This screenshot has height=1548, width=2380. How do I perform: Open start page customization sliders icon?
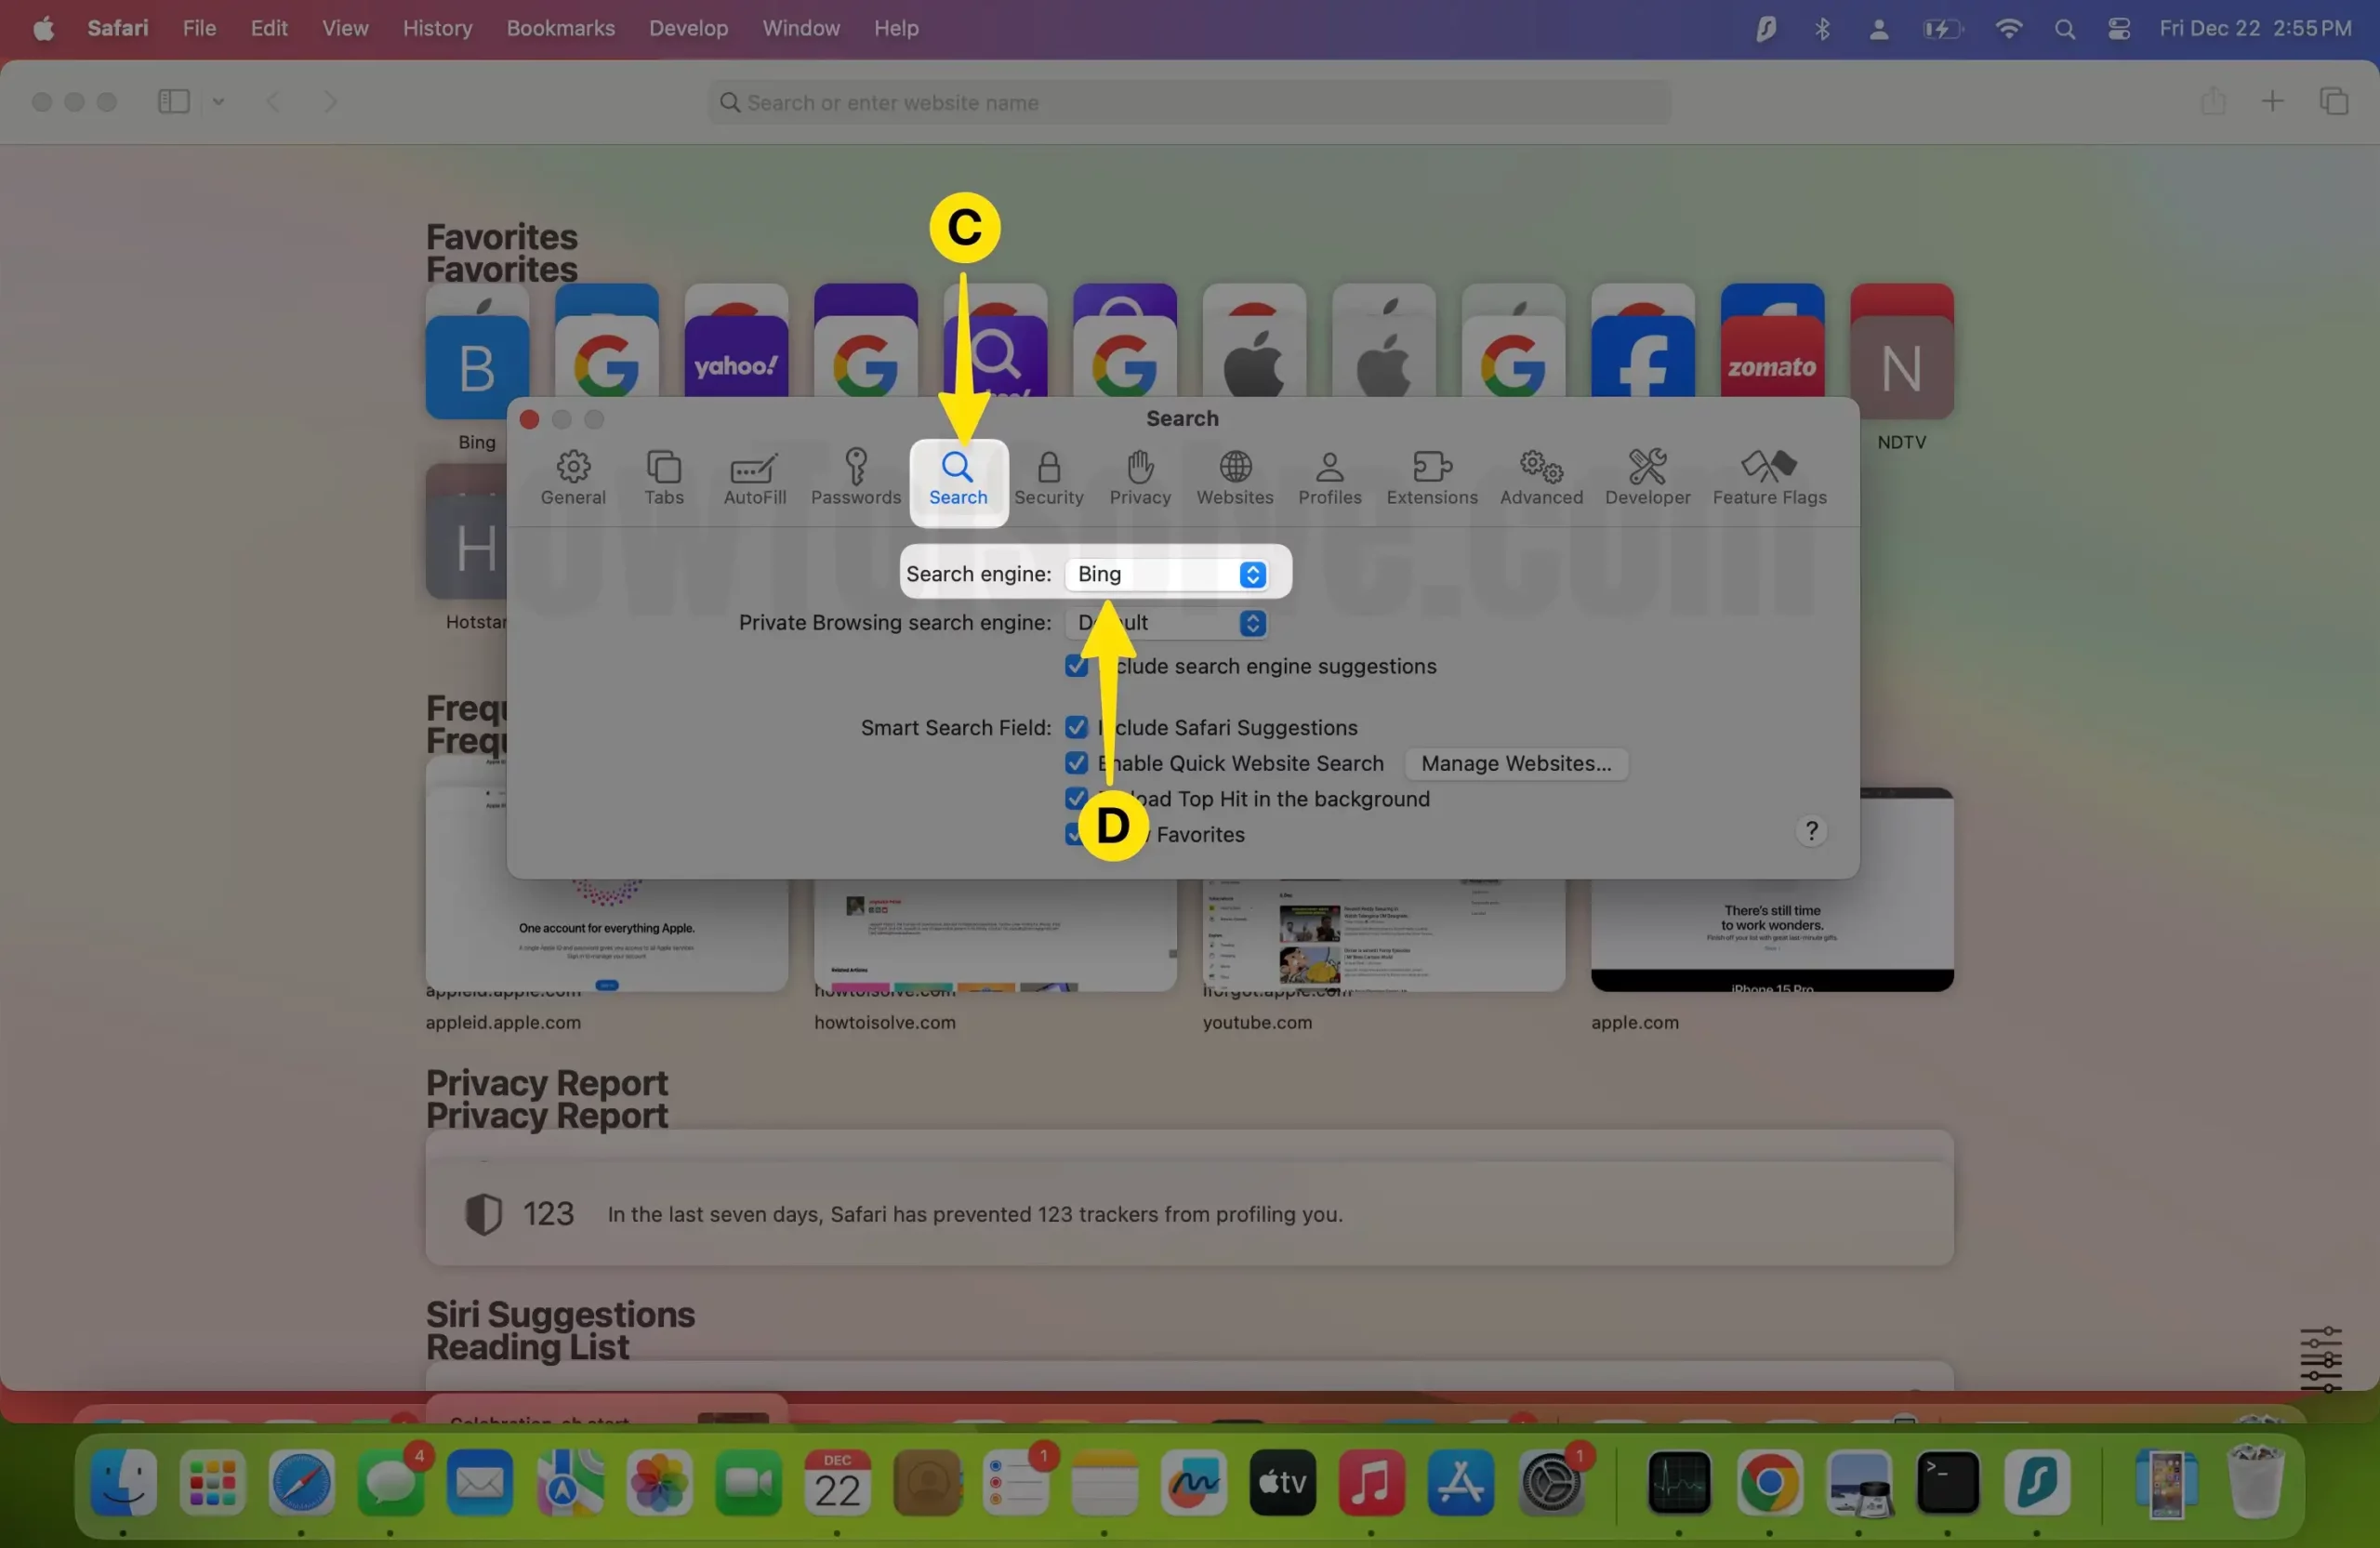pyautogui.click(x=2320, y=1359)
